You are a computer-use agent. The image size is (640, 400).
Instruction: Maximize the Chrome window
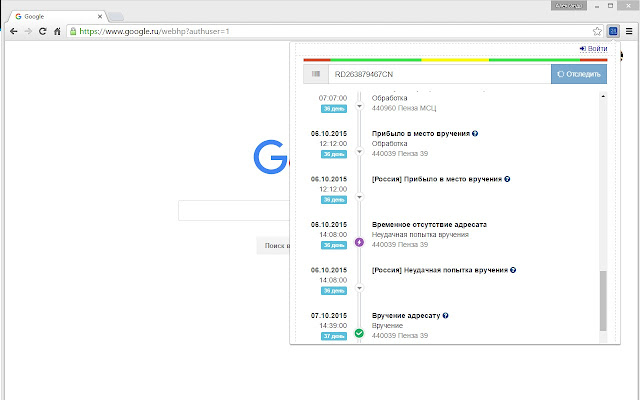[x=611, y=6]
